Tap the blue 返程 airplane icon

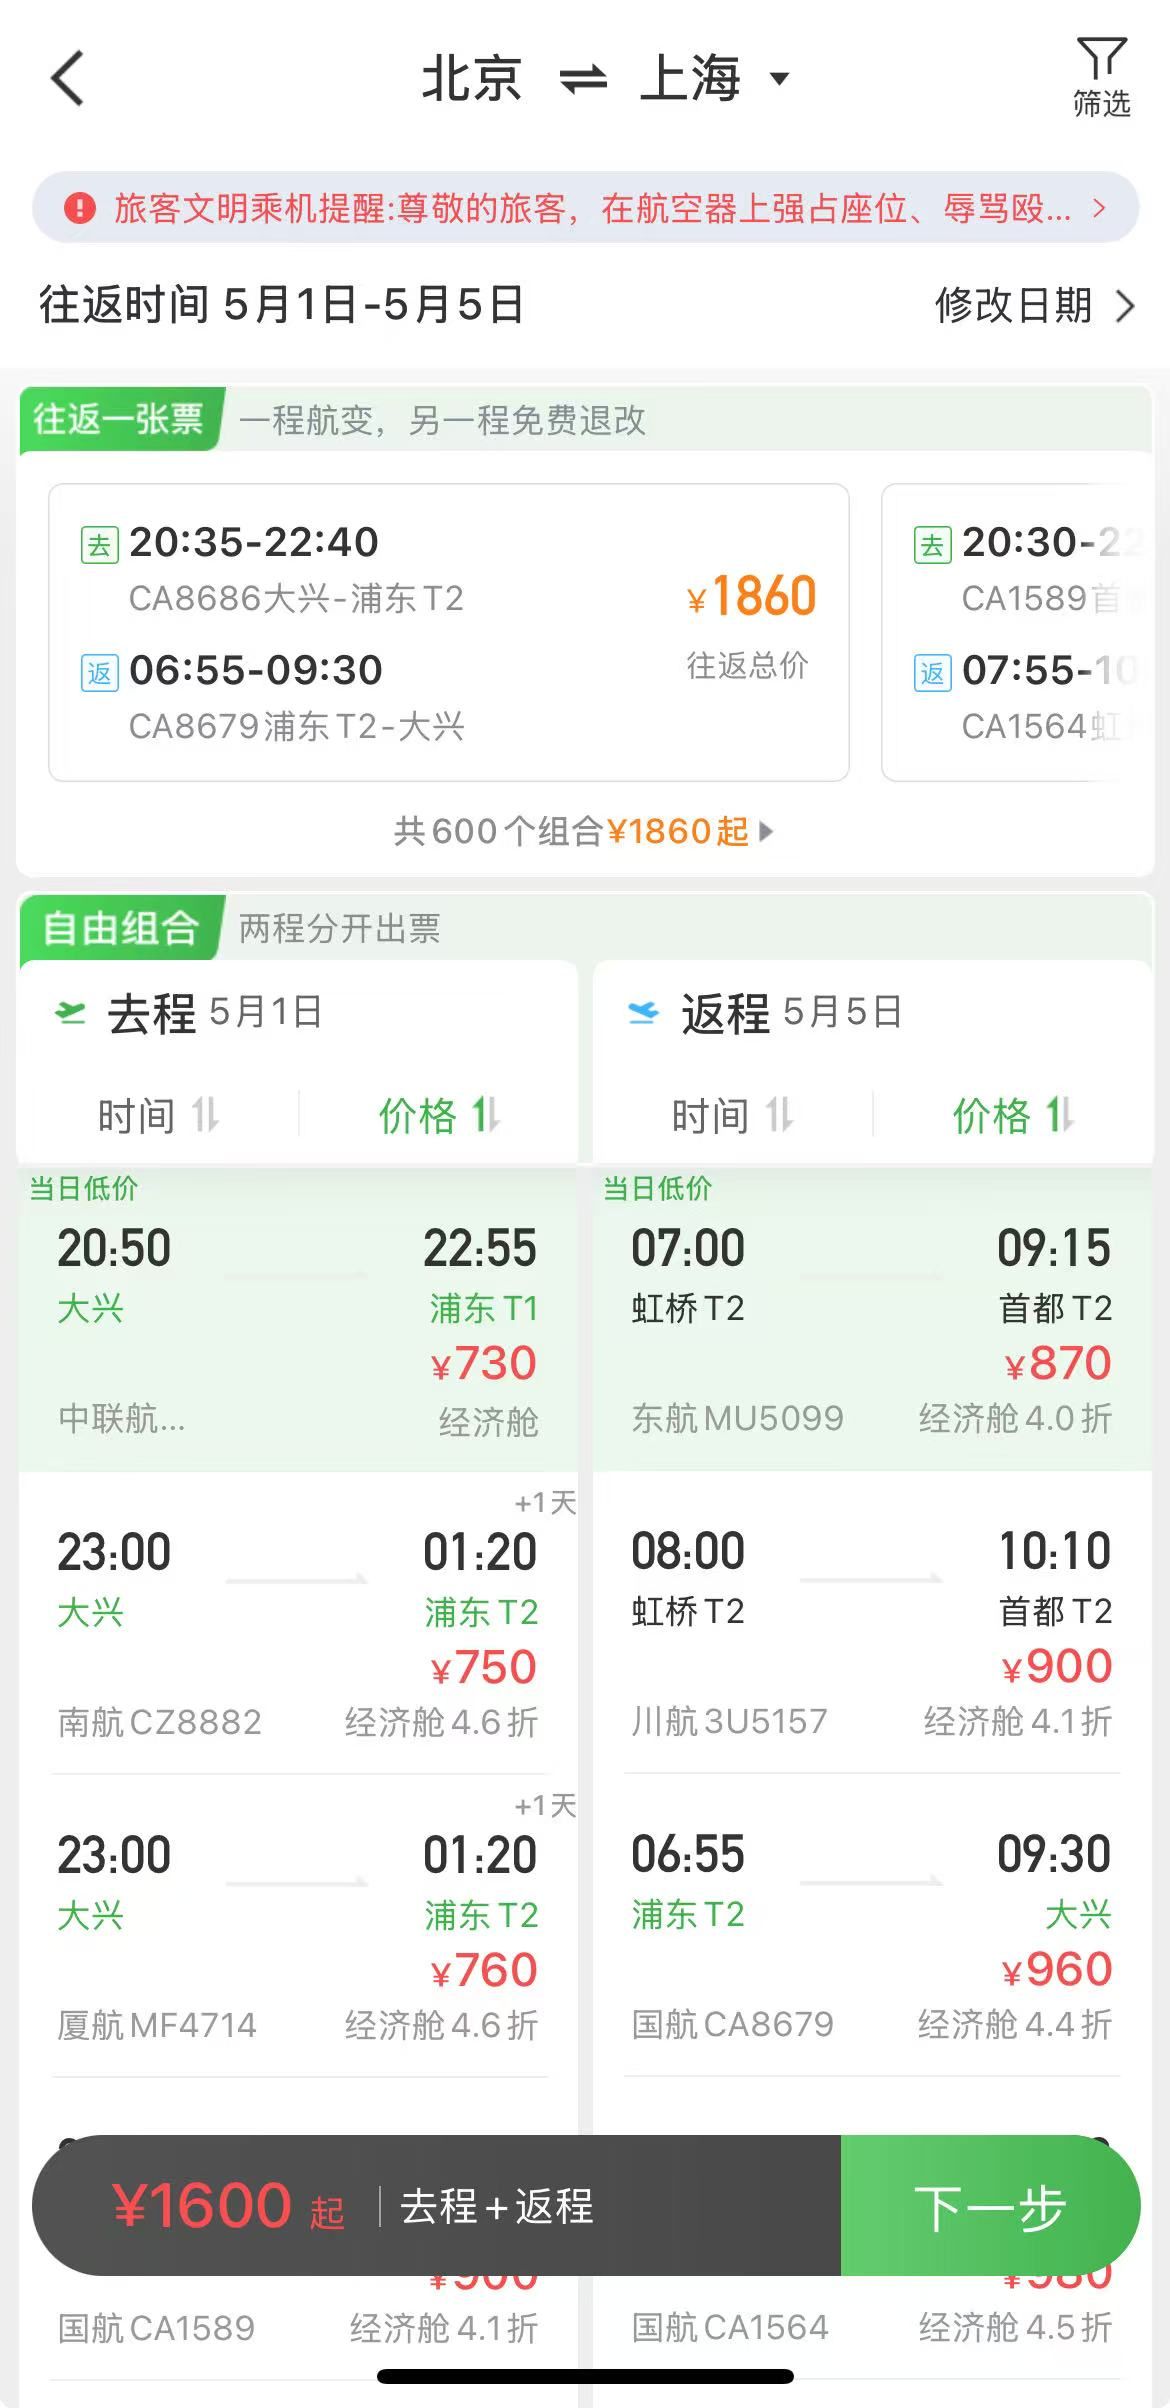tap(643, 1013)
